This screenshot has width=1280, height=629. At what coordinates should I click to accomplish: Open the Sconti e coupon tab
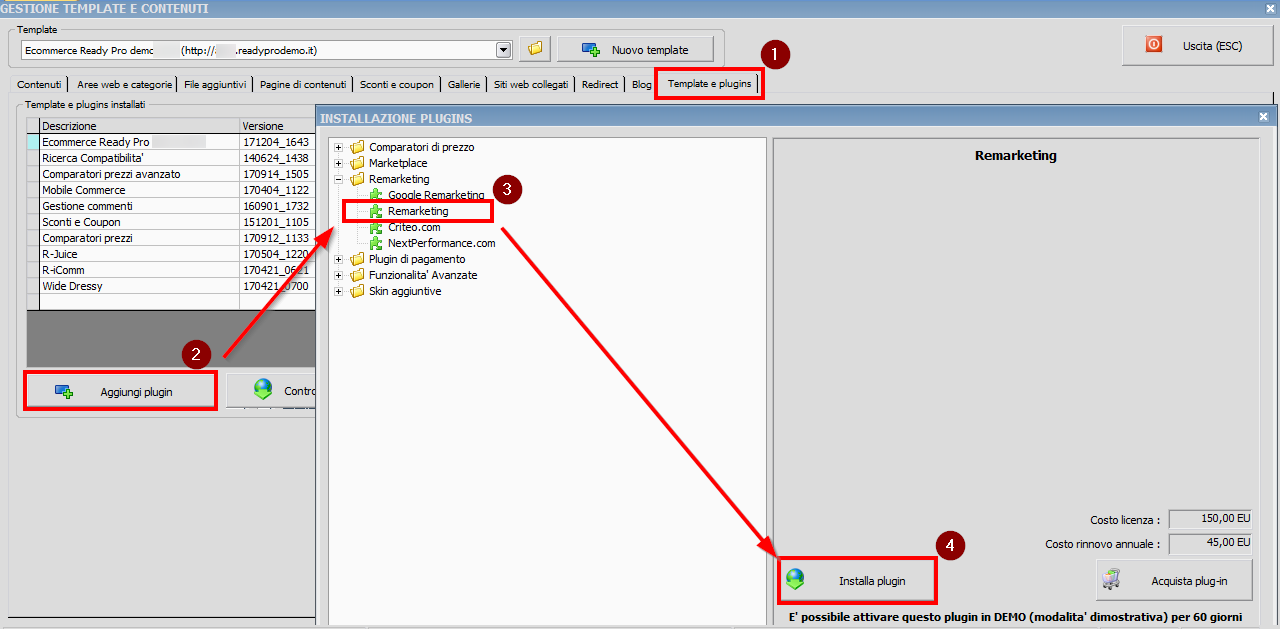pyautogui.click(x=397, y=85)
